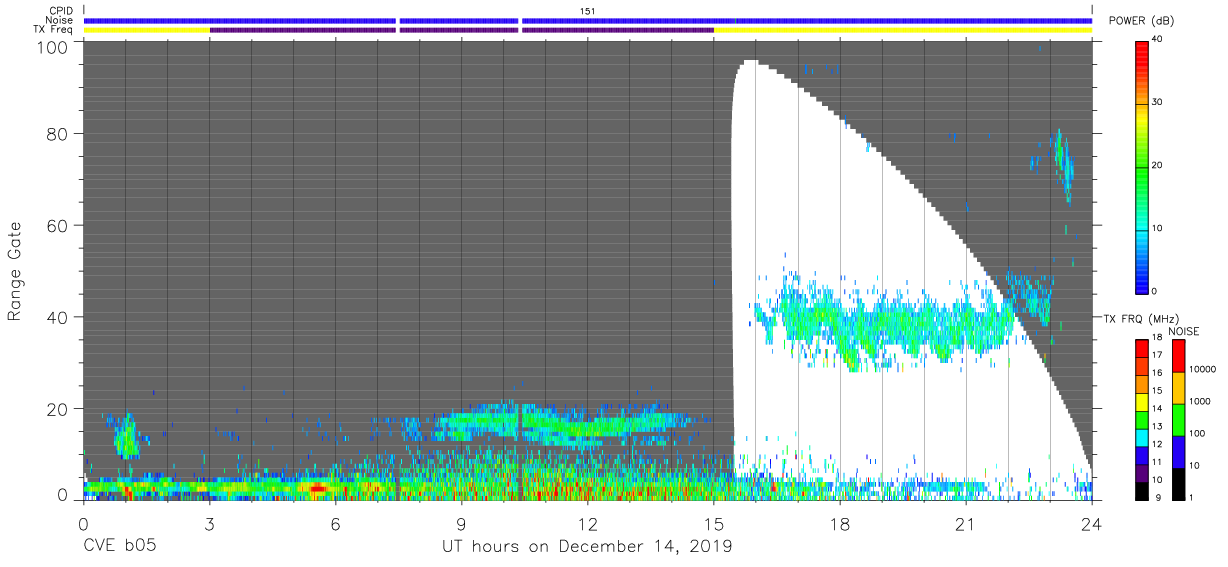
Task: Click the Noise row label at top left
Action: tap(60, 20)
